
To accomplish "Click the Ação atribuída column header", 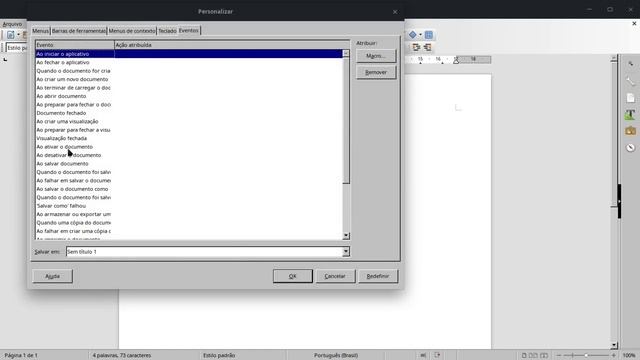I will click(232, 45).
